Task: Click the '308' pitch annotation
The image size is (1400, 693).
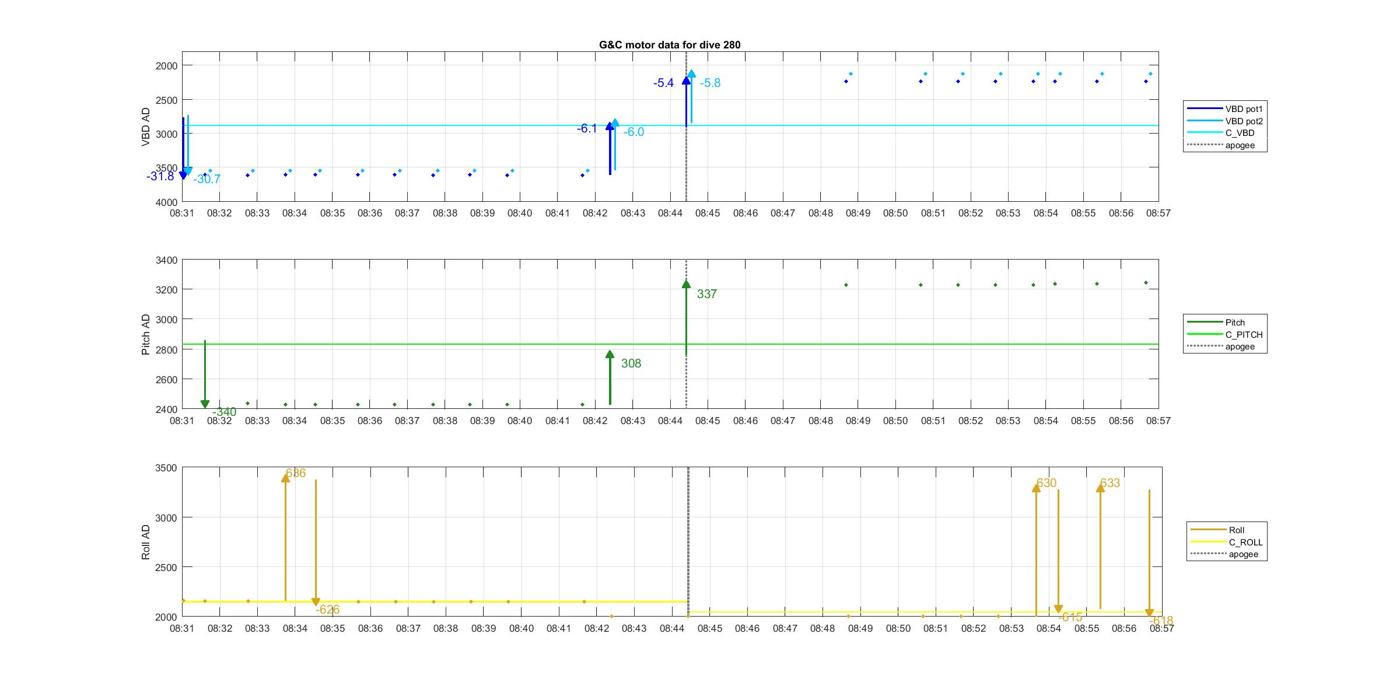Action: coord(631,363)
